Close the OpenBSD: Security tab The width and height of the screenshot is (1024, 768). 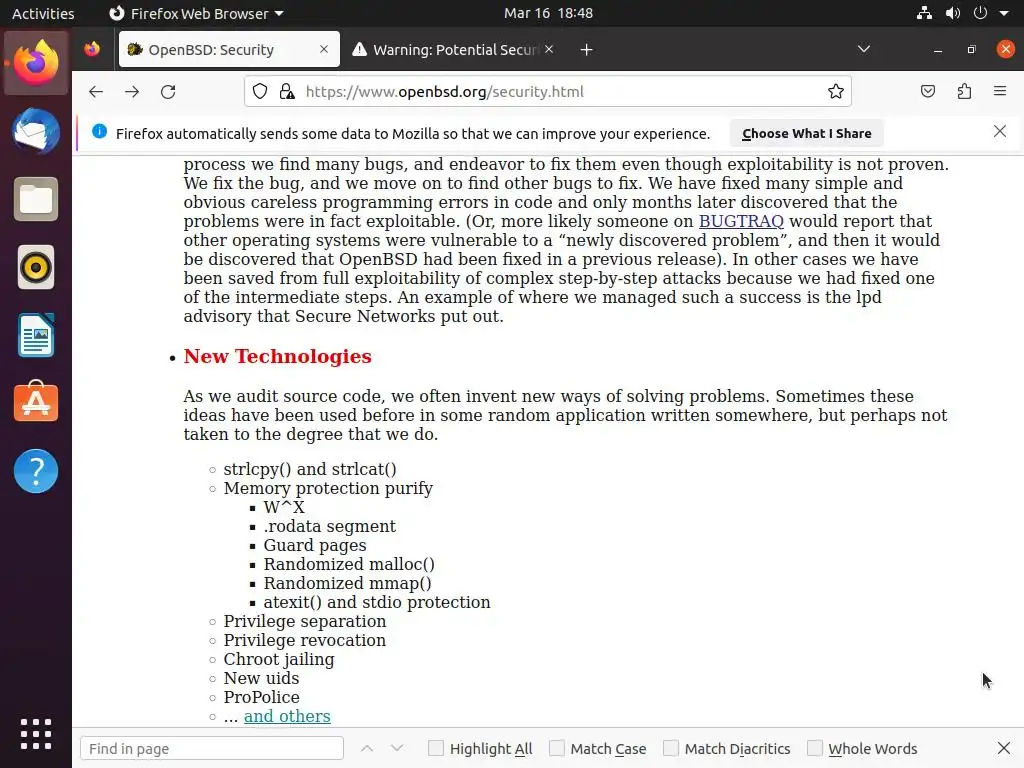(x=324, y=49)
